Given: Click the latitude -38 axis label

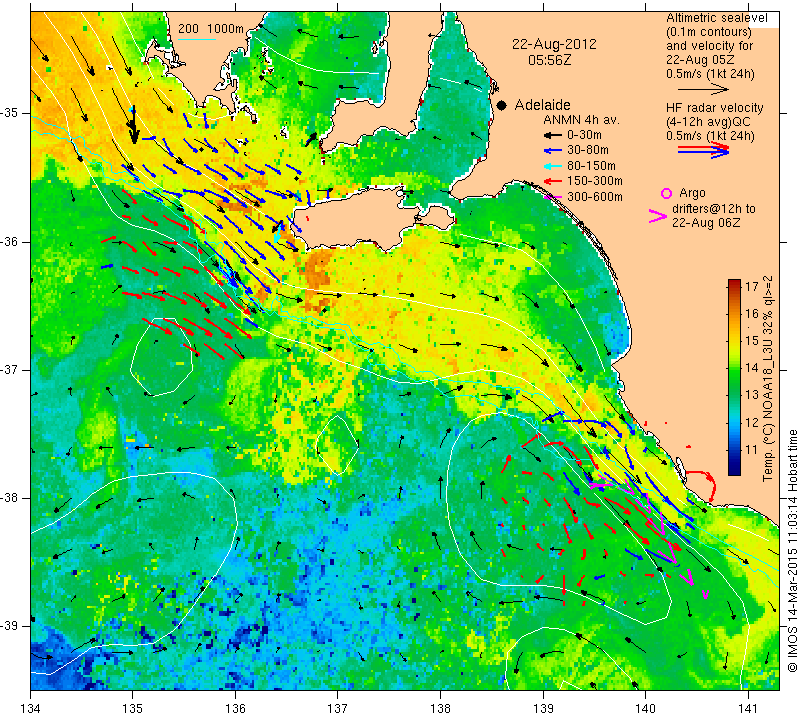Looking at the screenshot, I should (10, 498).
